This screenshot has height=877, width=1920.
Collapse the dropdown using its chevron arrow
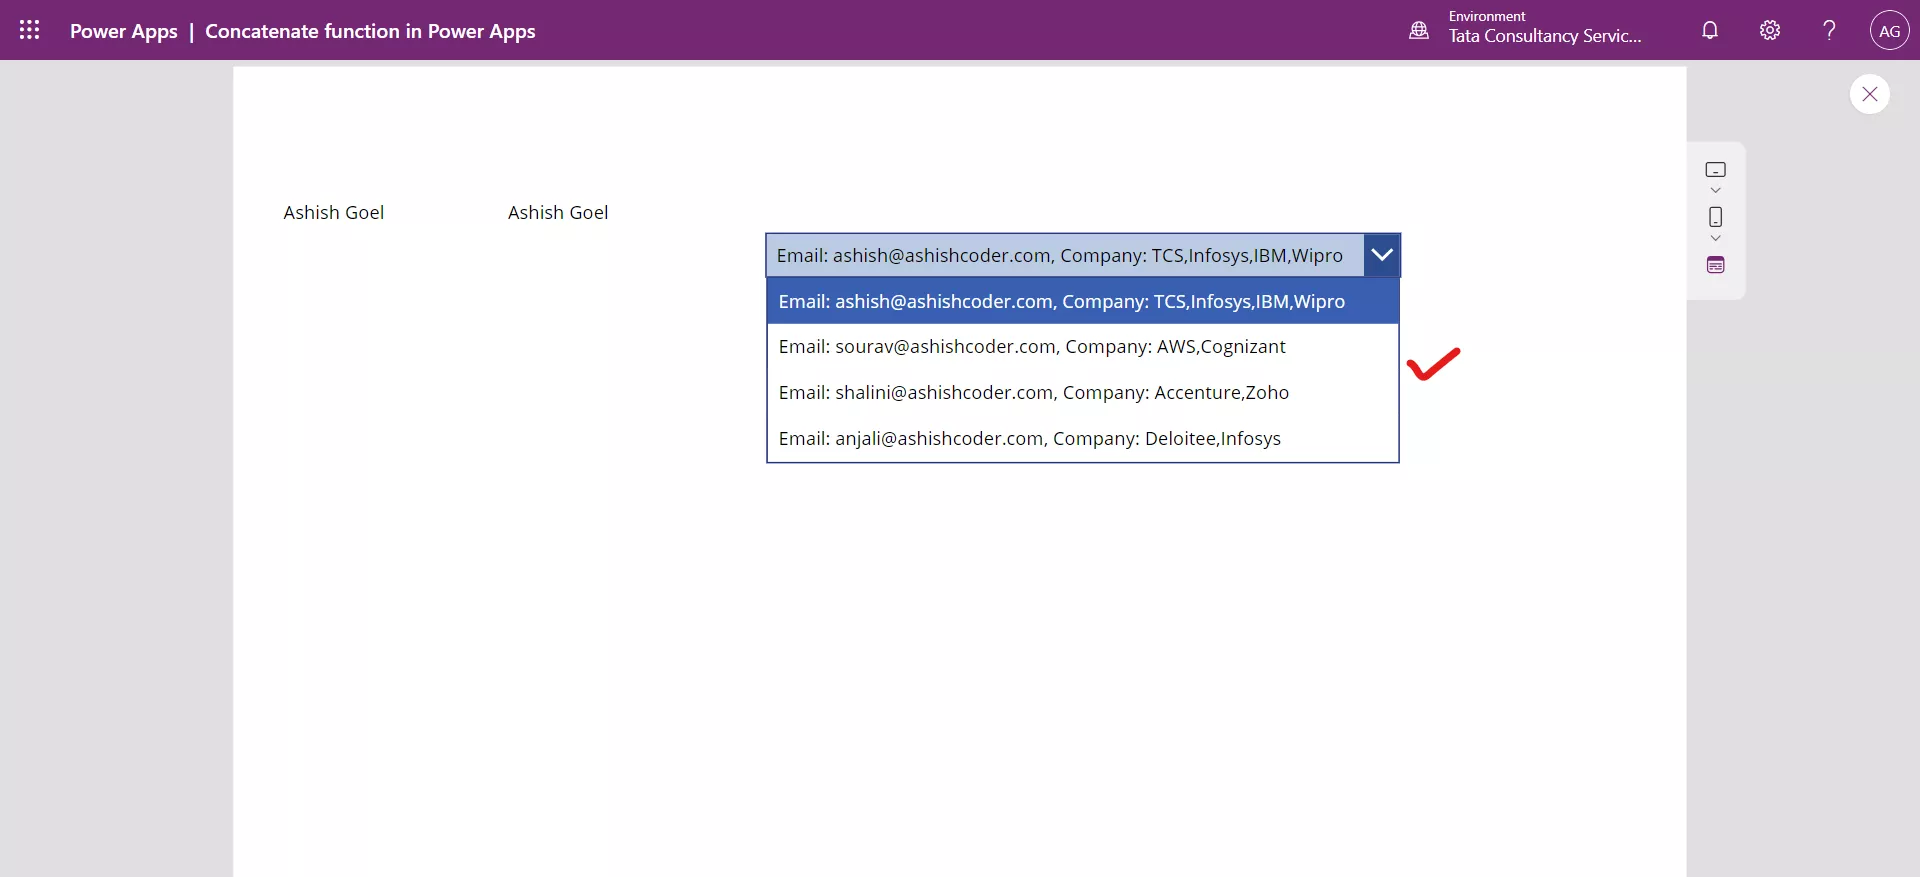point(1381,255)
